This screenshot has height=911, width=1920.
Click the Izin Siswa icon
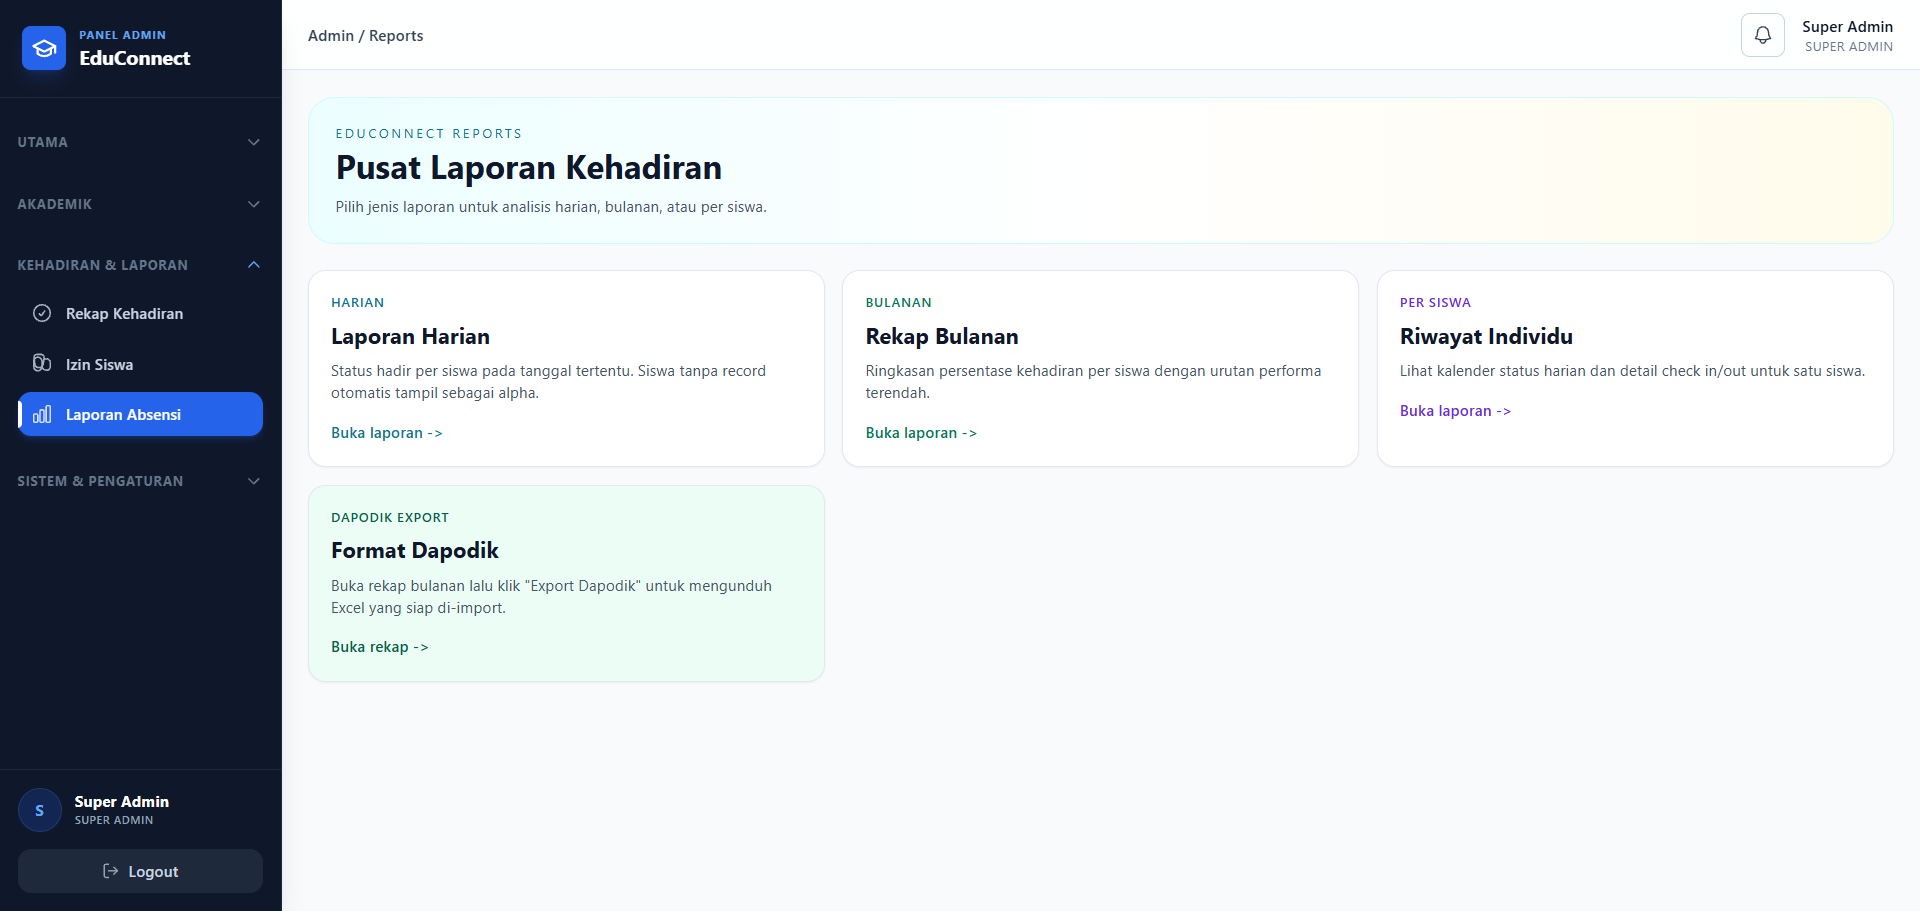[42, 363]
